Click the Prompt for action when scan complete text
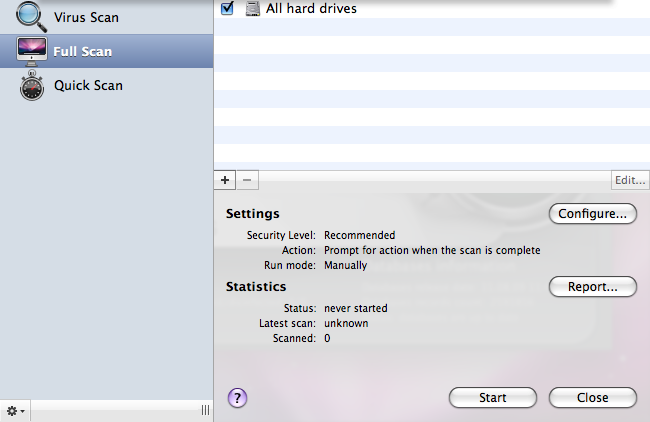650x422 pixels. (x=432, y=250)
